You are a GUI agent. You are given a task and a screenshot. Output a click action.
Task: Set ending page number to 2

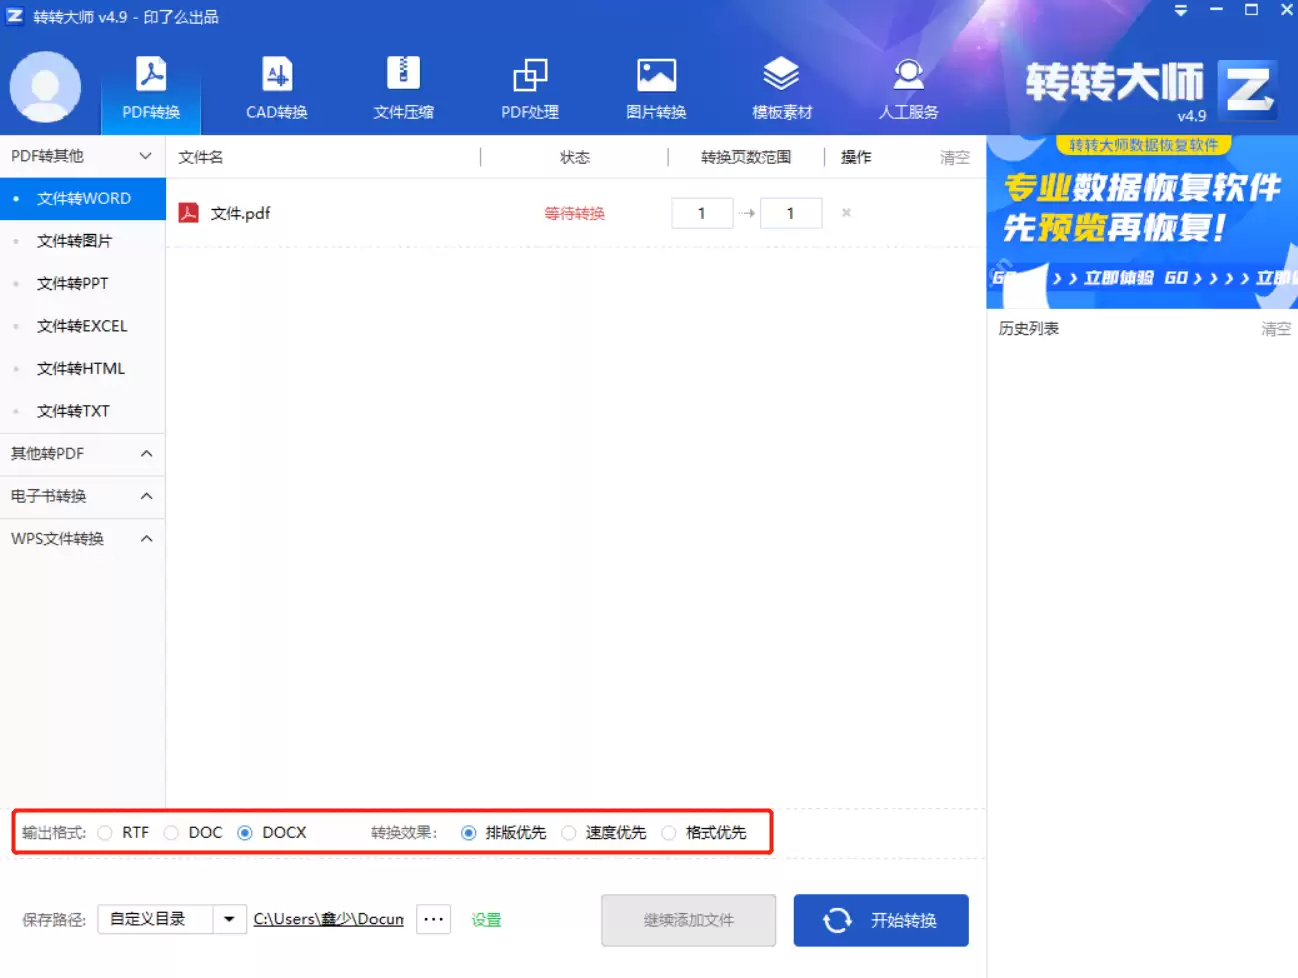point(791,212)
